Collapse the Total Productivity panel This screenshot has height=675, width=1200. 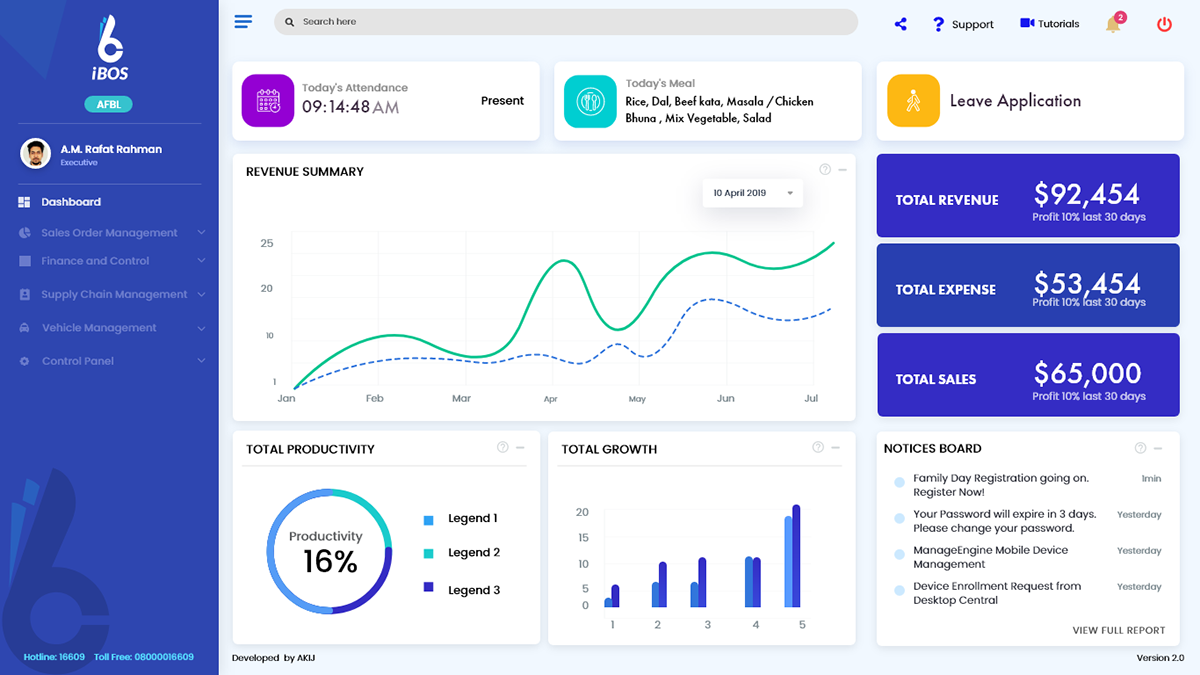(520, 448)
